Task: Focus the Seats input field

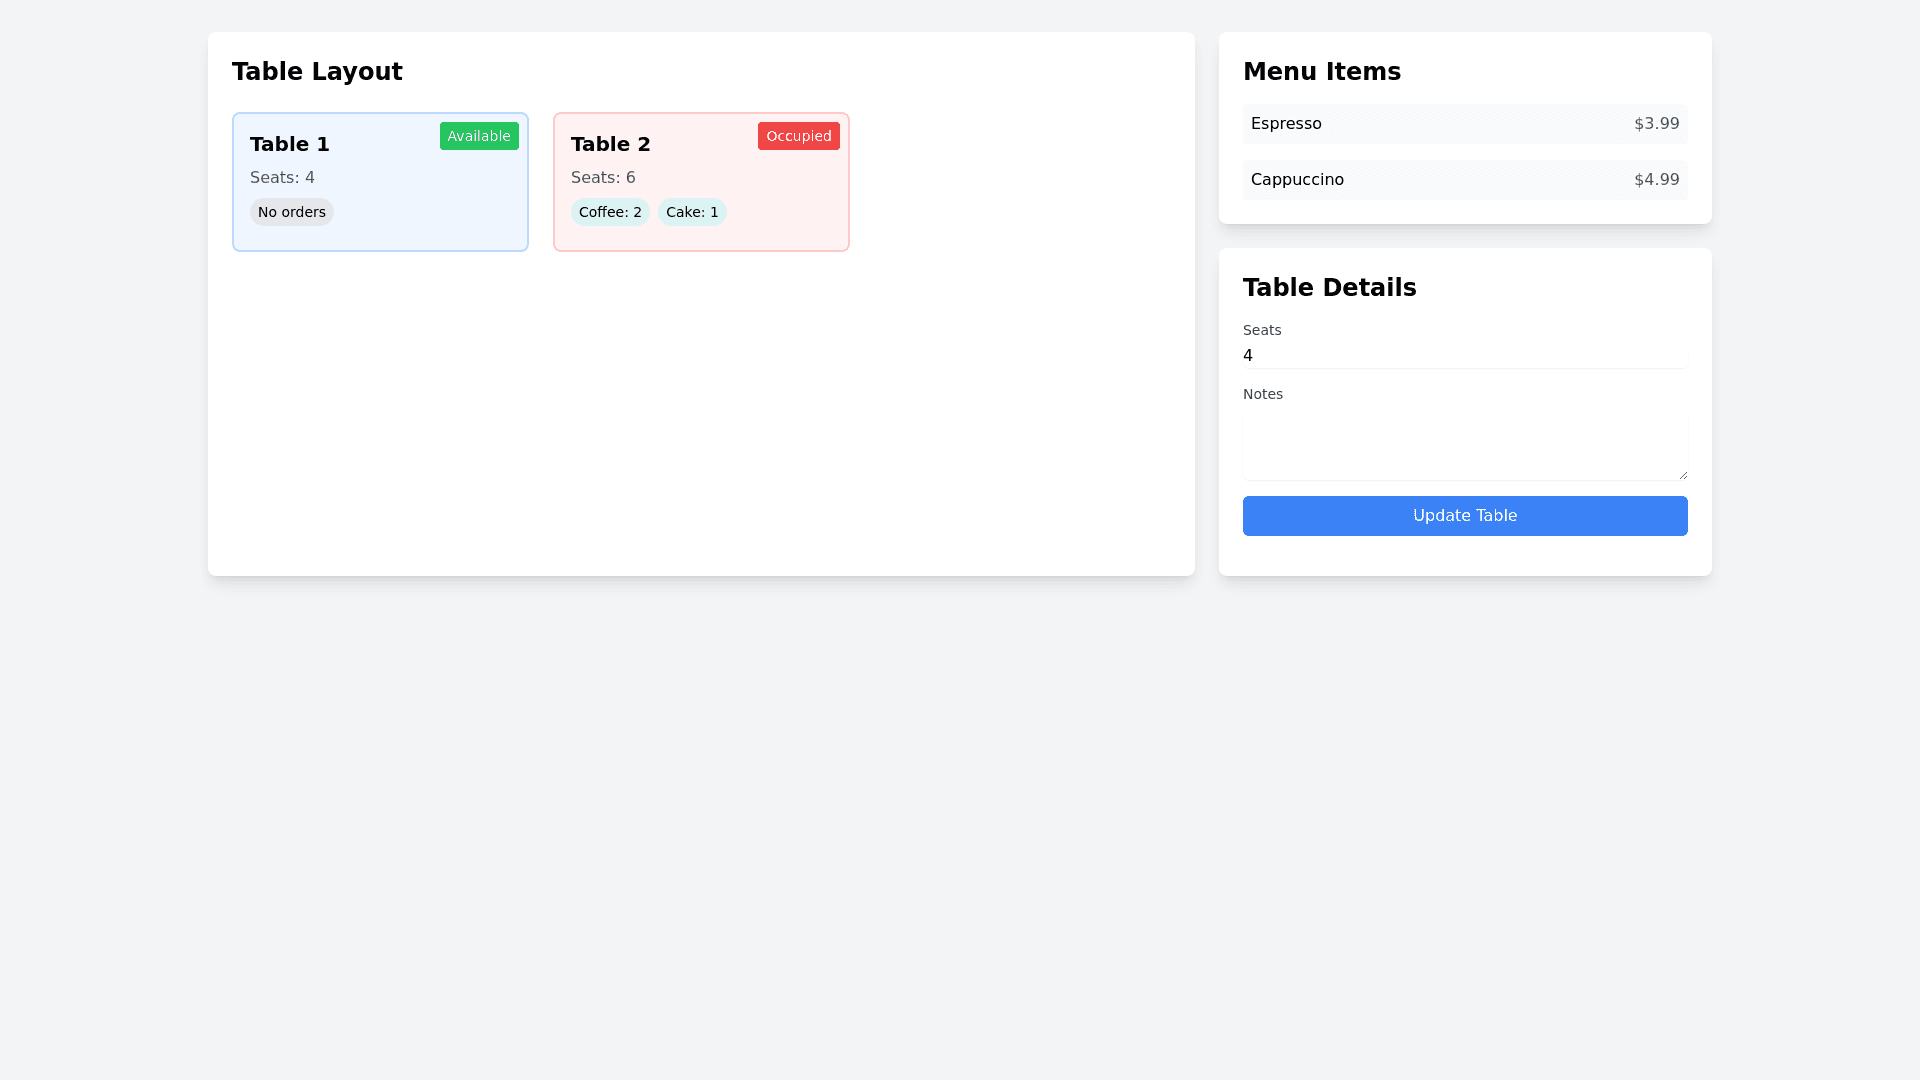Action: (x=1464, y=356)
